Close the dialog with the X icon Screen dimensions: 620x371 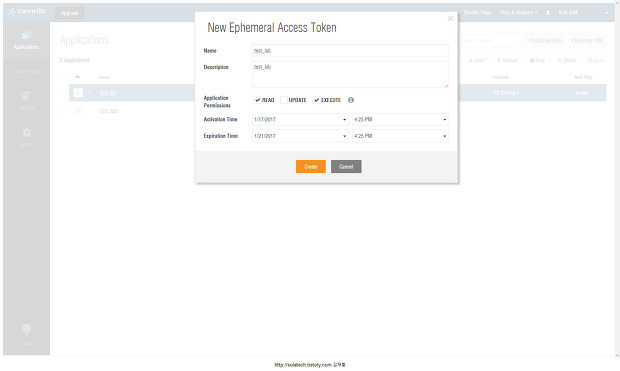tap(450, 19)
